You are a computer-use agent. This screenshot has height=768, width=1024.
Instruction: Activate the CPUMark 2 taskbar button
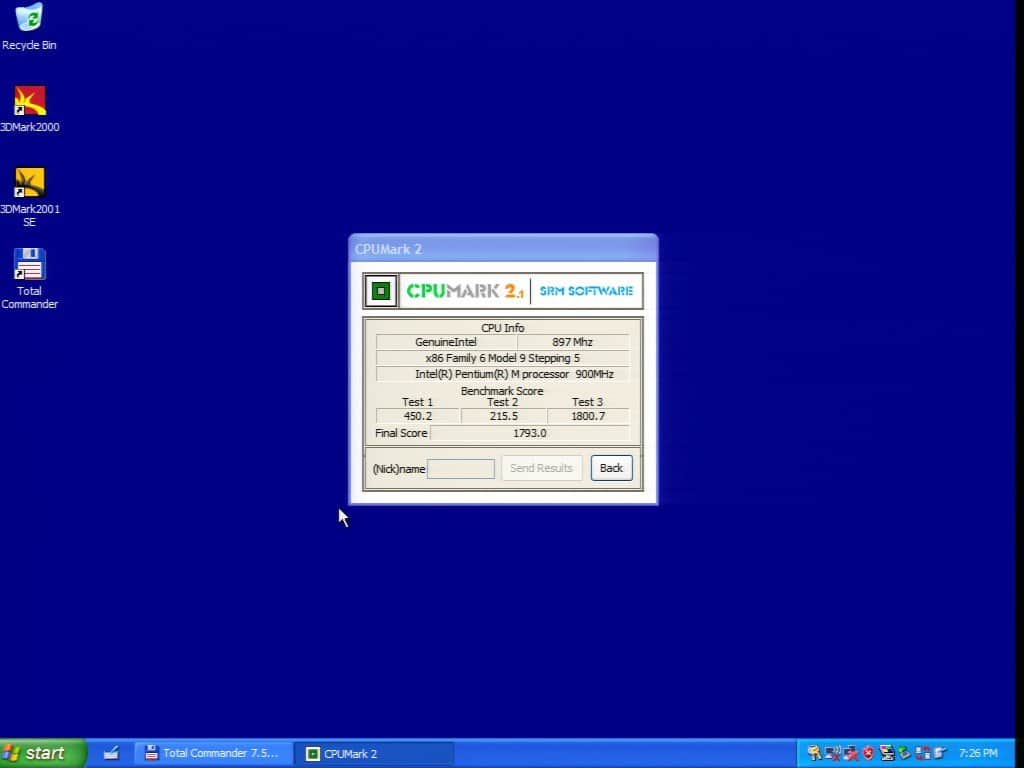372,753
